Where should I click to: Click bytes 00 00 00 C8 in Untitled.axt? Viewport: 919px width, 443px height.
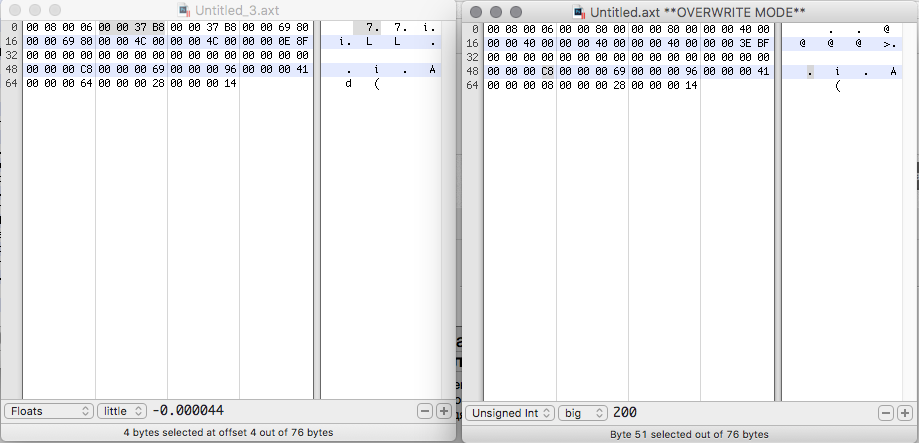coord(521,71)
